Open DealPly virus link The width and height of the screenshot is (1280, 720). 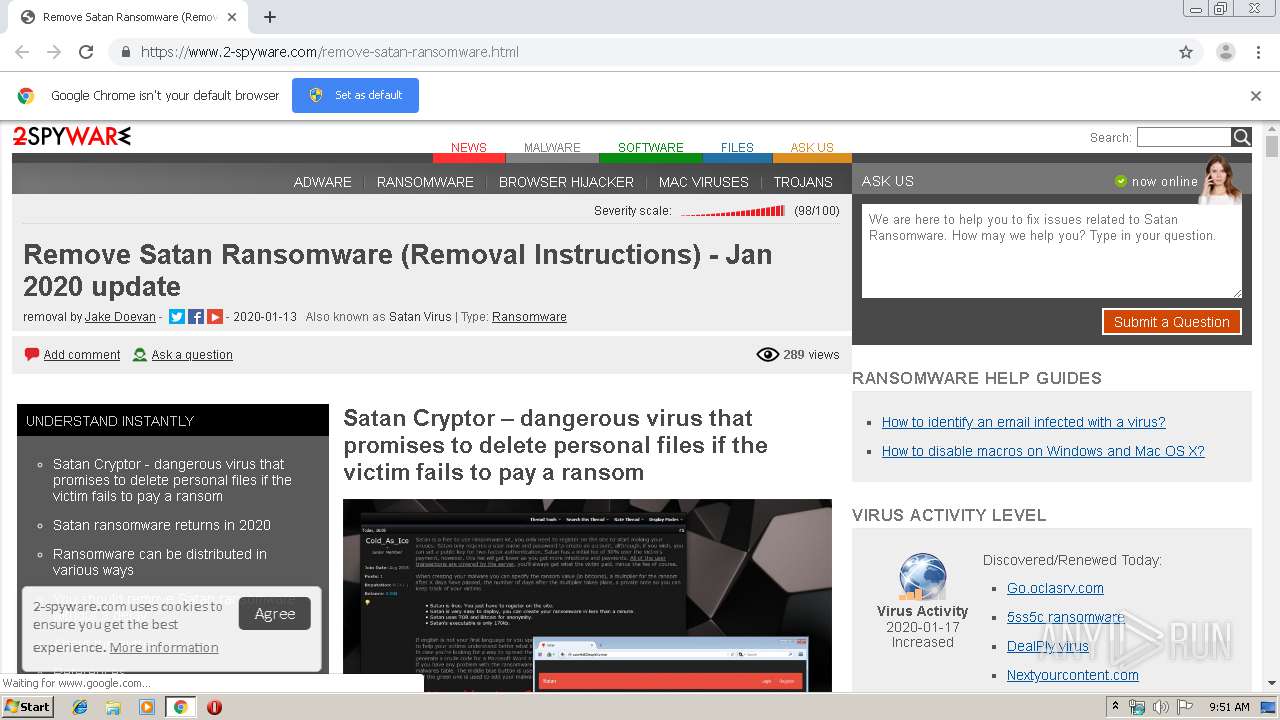point(1047,646)
